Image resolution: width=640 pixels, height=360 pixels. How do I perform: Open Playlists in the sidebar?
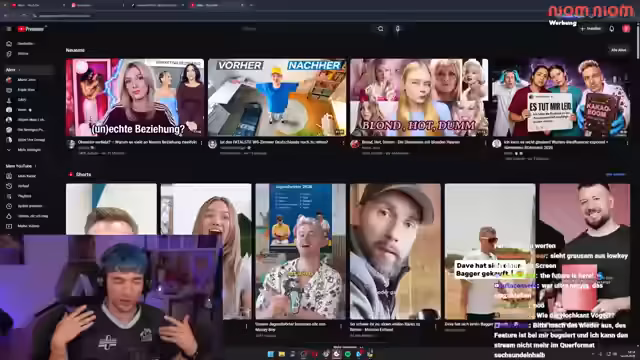click(21, 196)
